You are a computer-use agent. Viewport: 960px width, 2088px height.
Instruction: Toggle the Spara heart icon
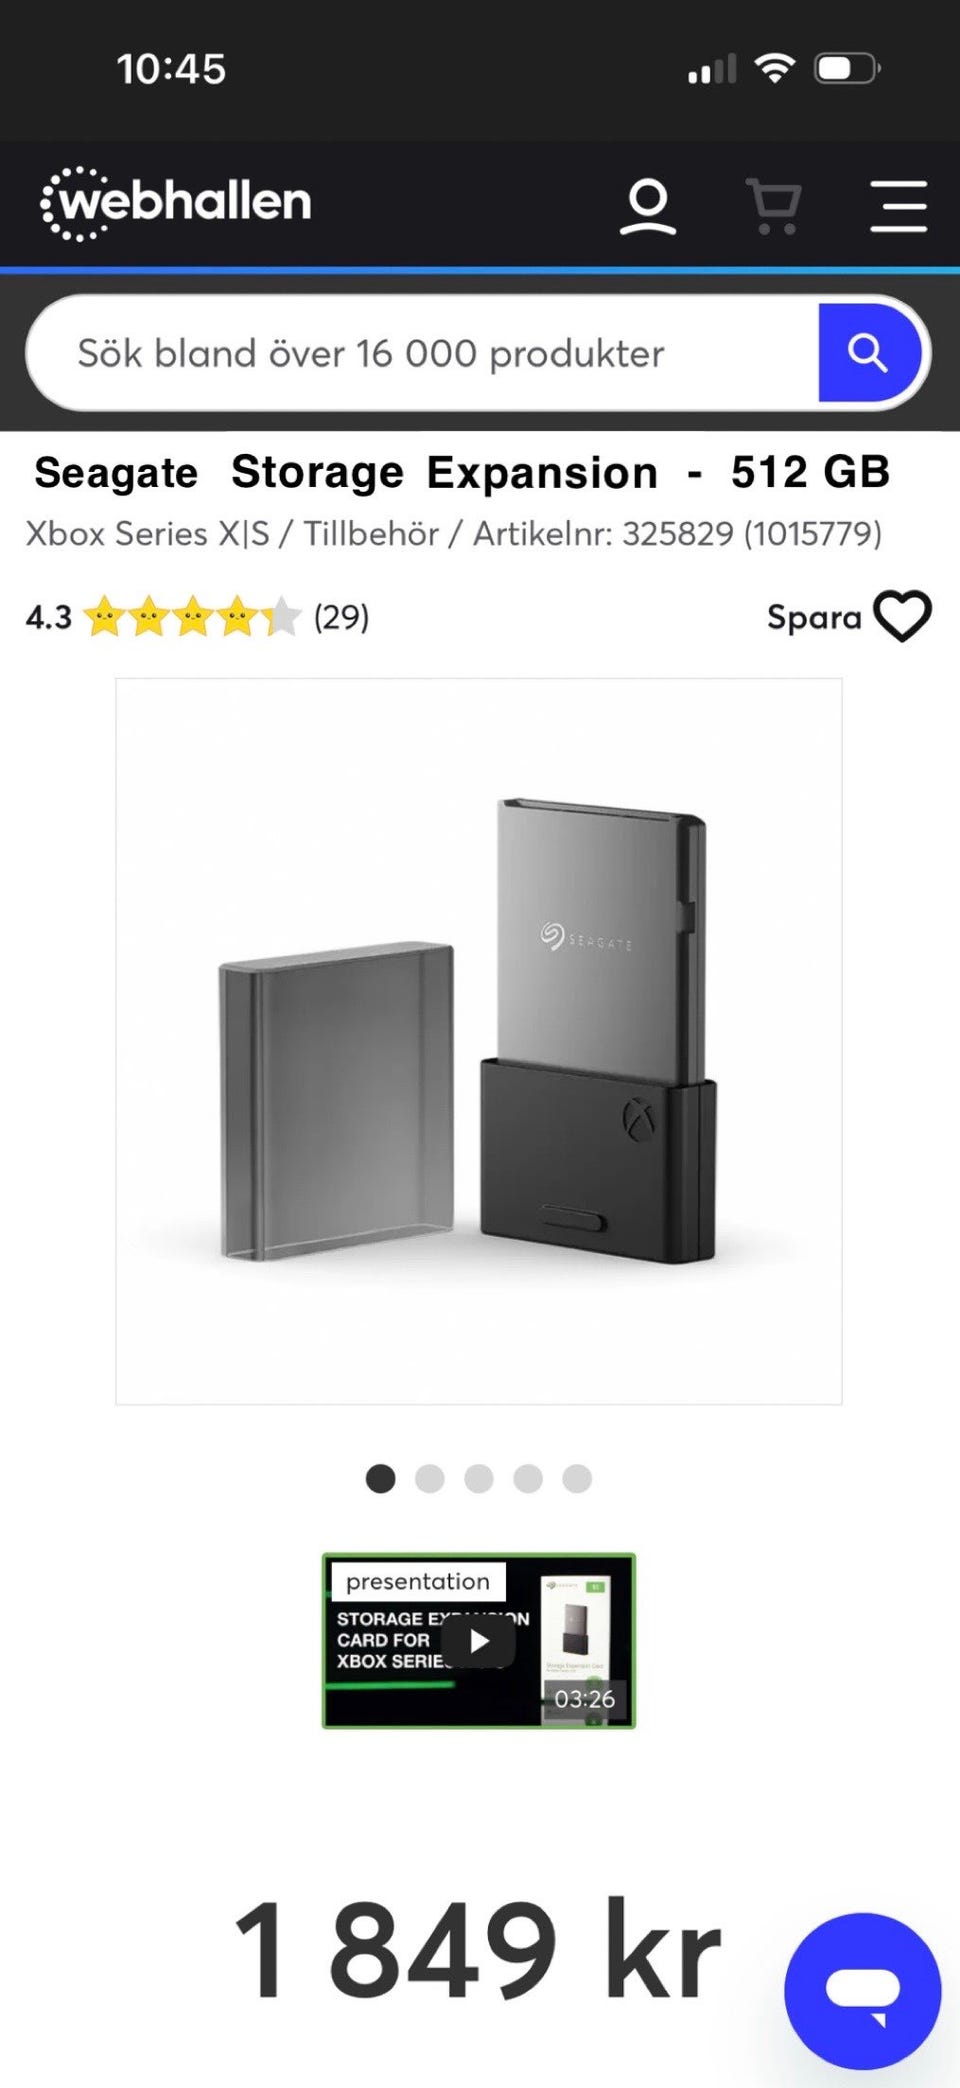pos(902,616)
